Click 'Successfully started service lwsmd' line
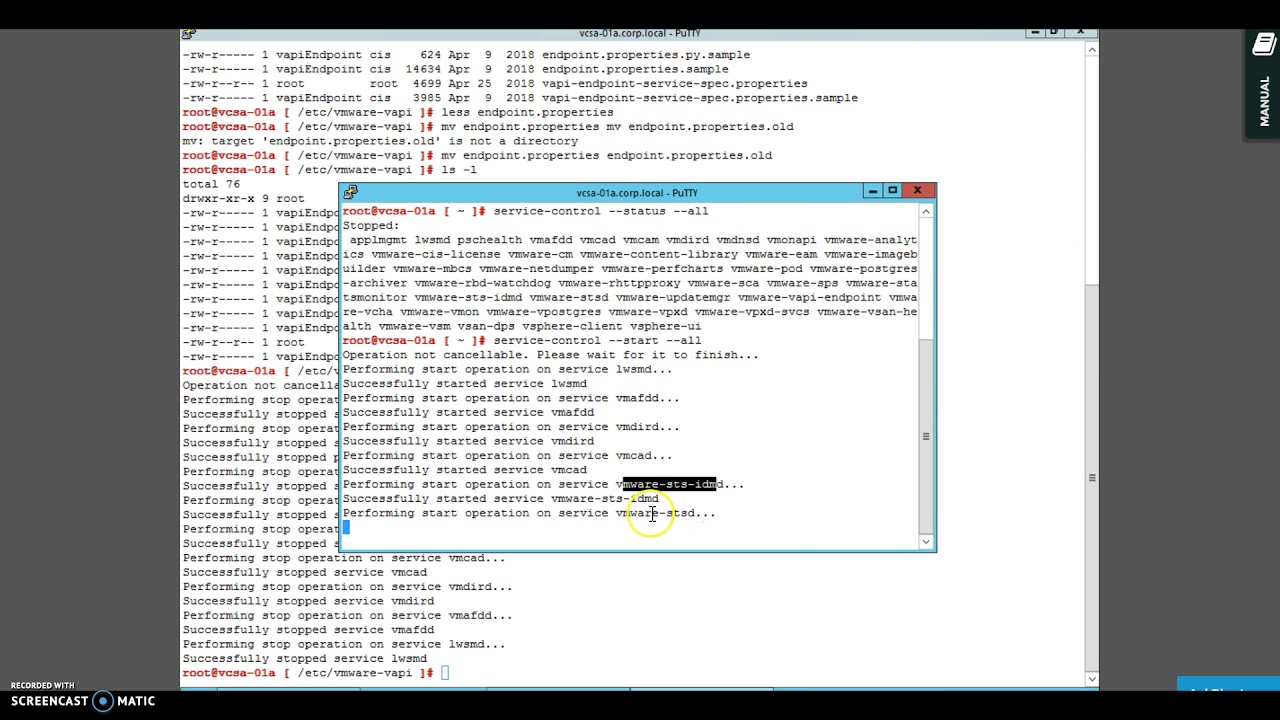 [x=465, y=384]
